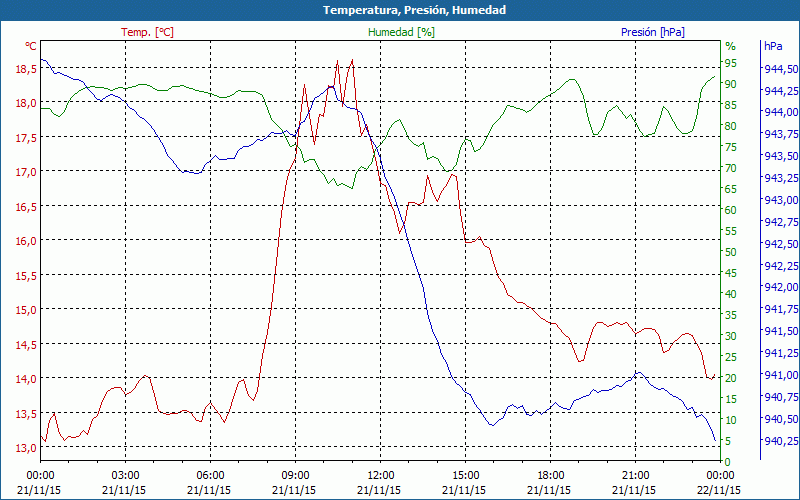This screenshot has height=500, width=800.
Task: Click the temperature axis value '15,5'
Action: pyautogui.click(x=27, y=276)
